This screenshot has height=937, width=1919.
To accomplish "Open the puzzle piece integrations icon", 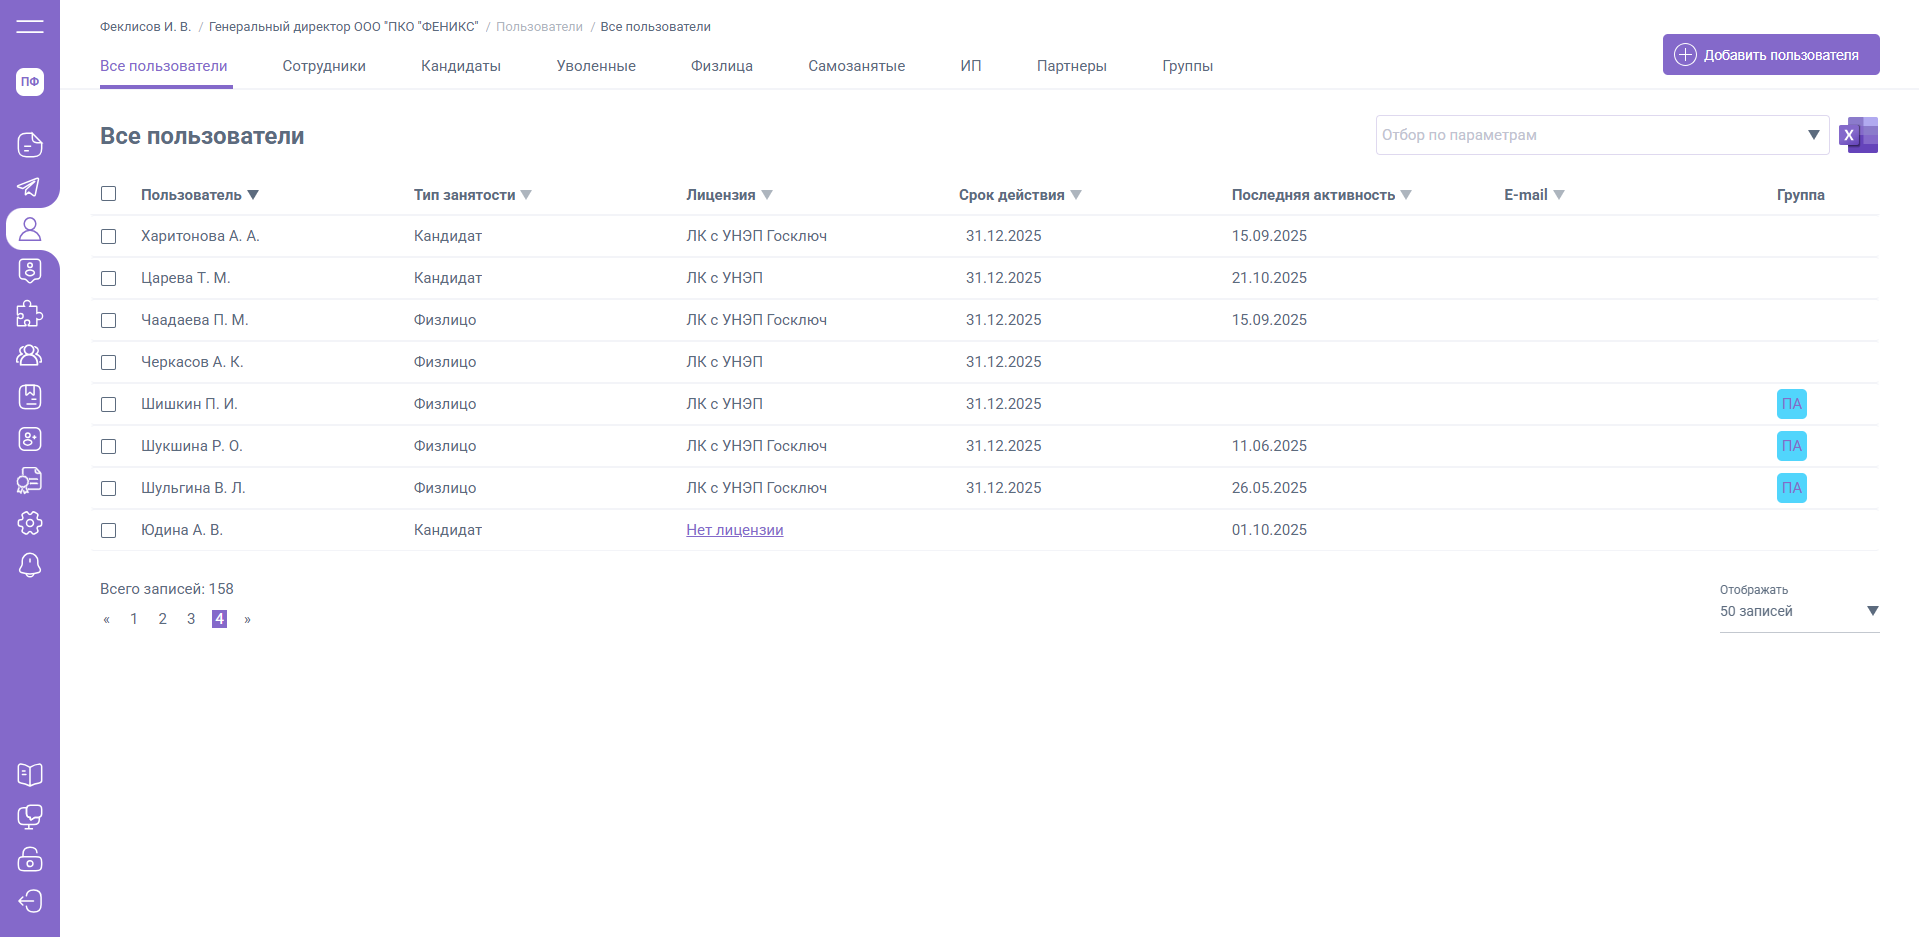I will pos(30,314).
